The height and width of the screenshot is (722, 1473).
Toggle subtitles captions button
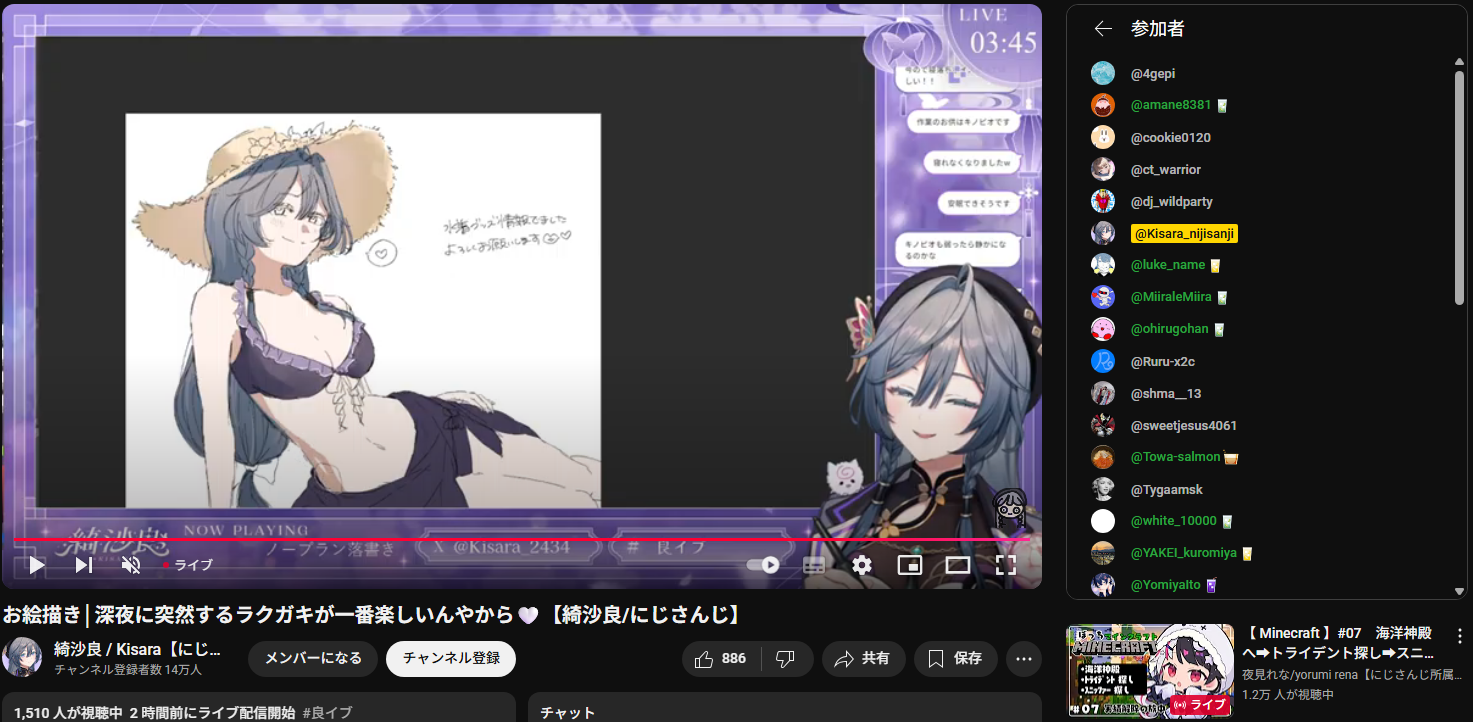(x=814, y=565)
